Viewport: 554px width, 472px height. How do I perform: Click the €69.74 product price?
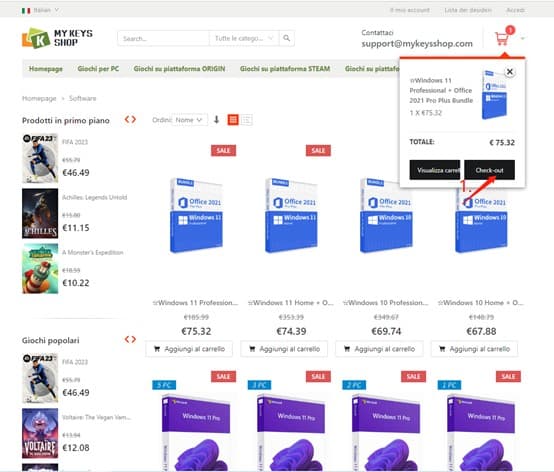(386, 331)
